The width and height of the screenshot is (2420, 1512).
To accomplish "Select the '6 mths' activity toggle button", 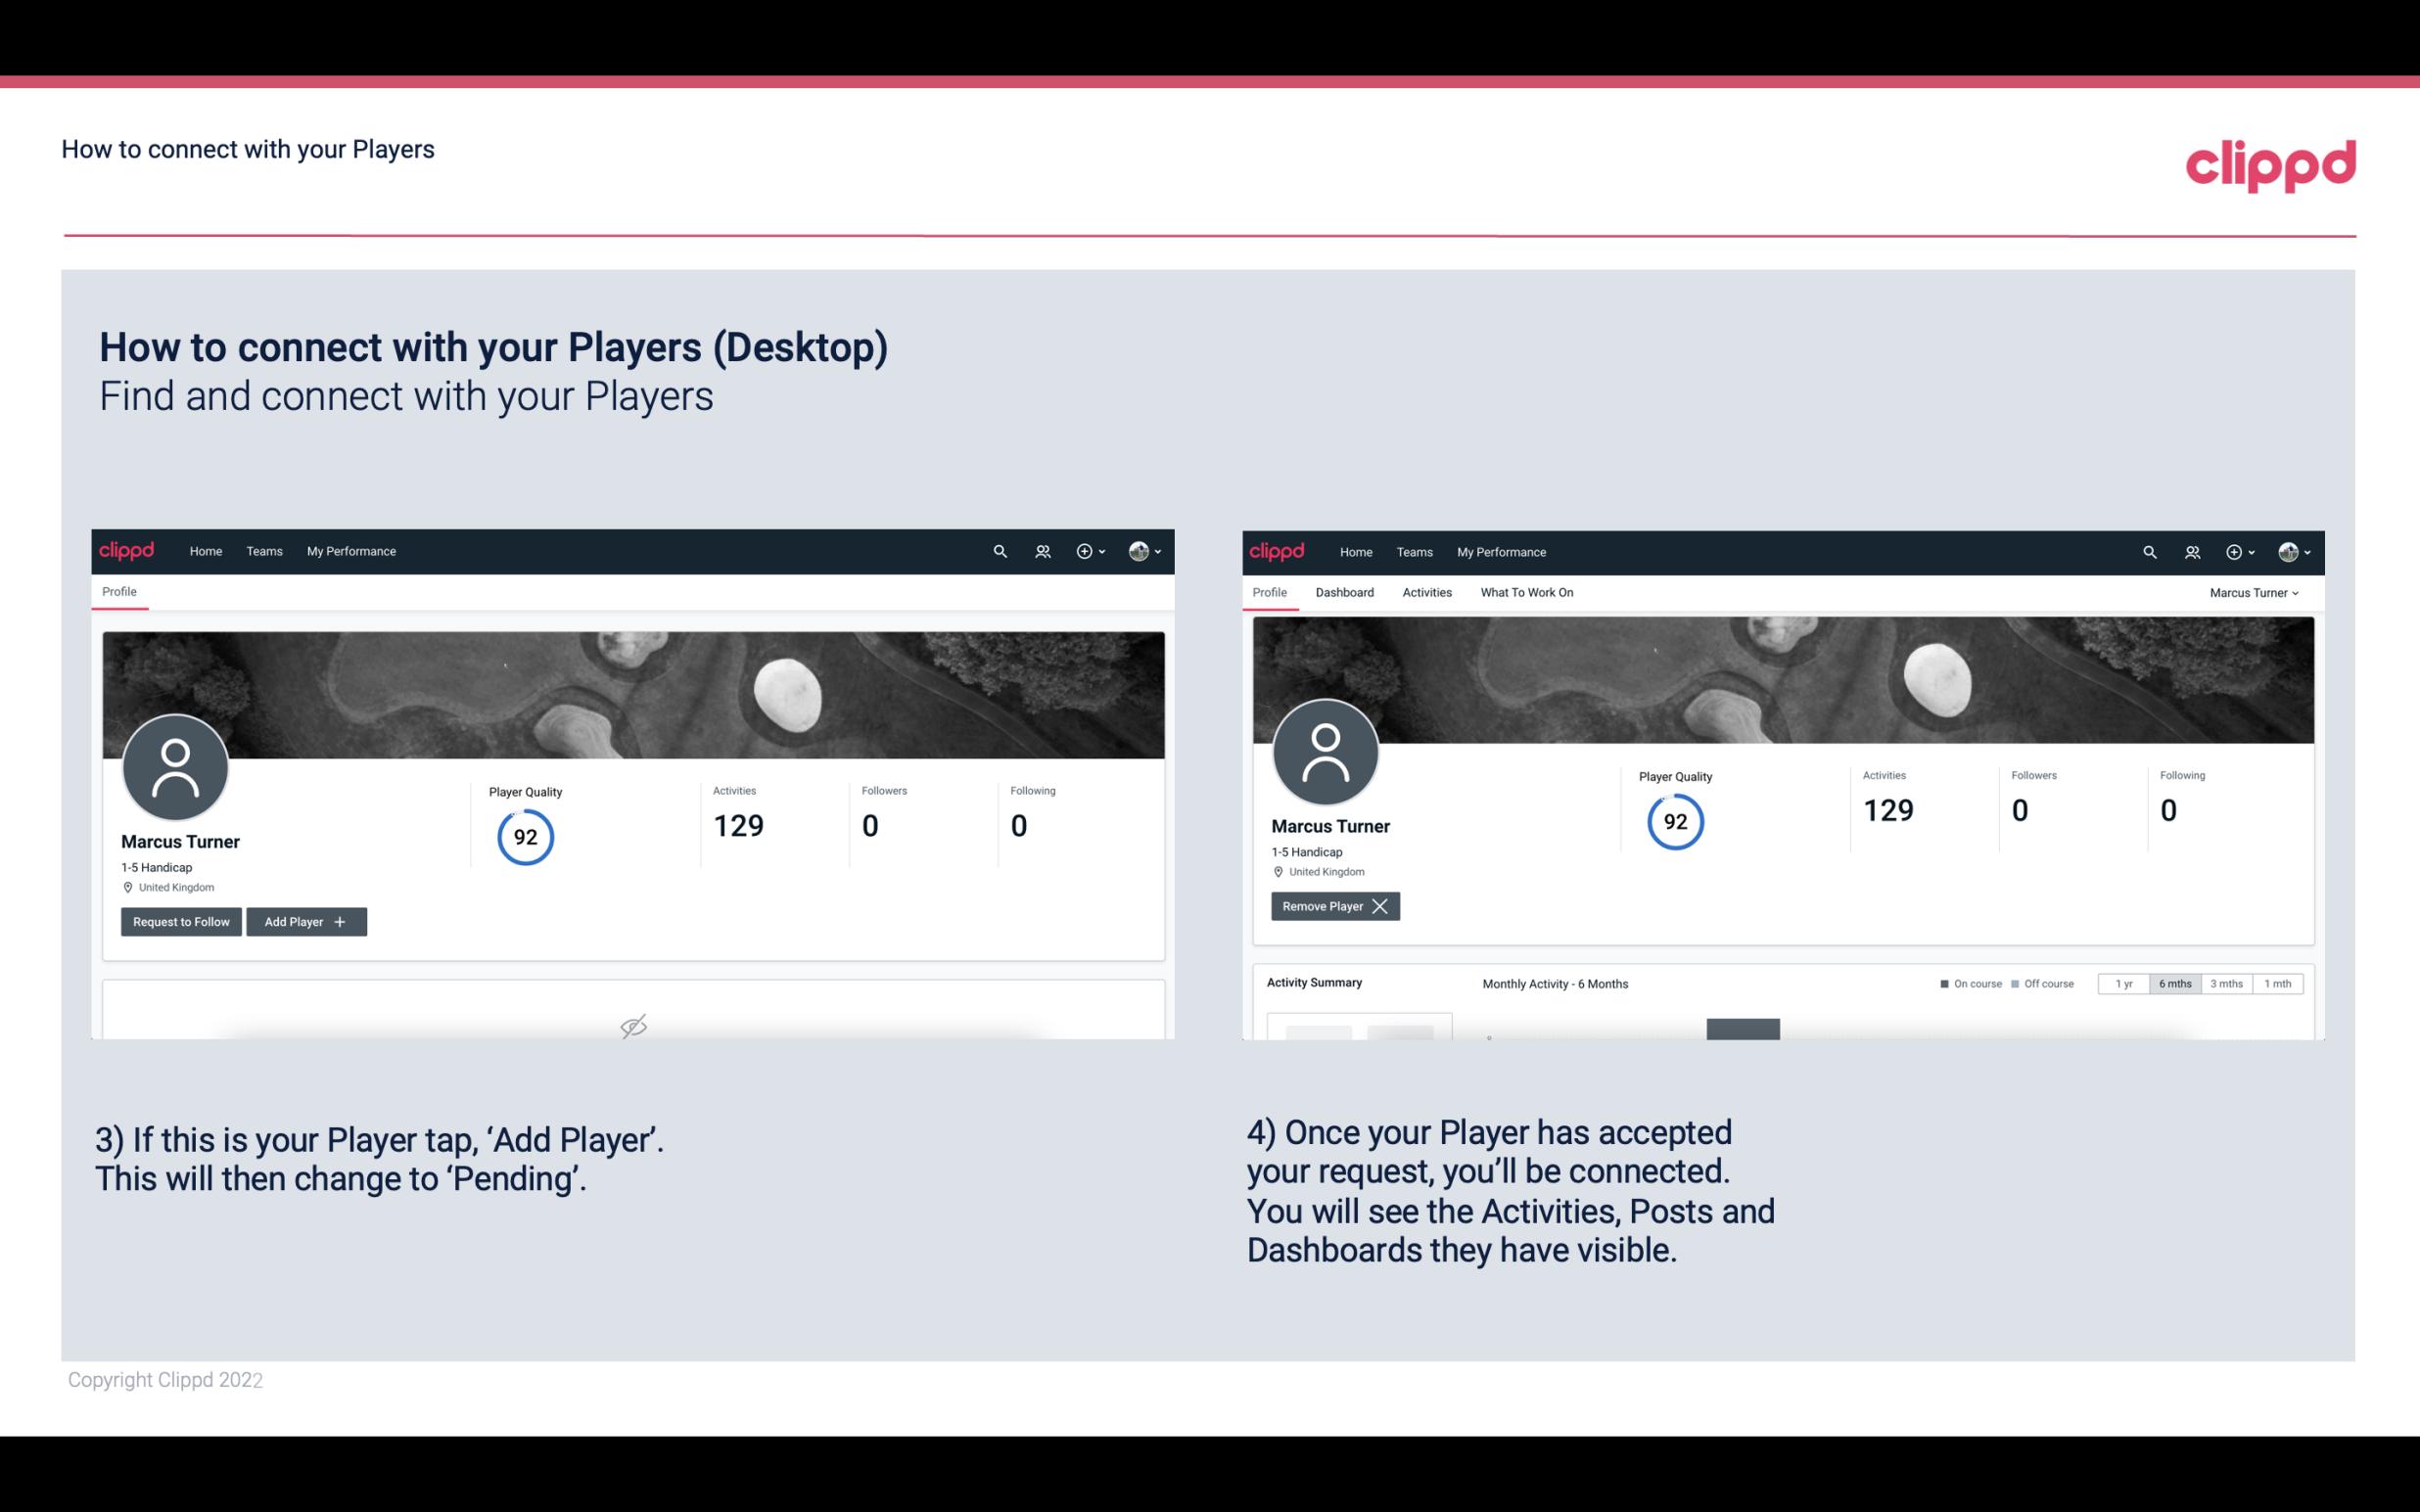I will pos(2171,983).
